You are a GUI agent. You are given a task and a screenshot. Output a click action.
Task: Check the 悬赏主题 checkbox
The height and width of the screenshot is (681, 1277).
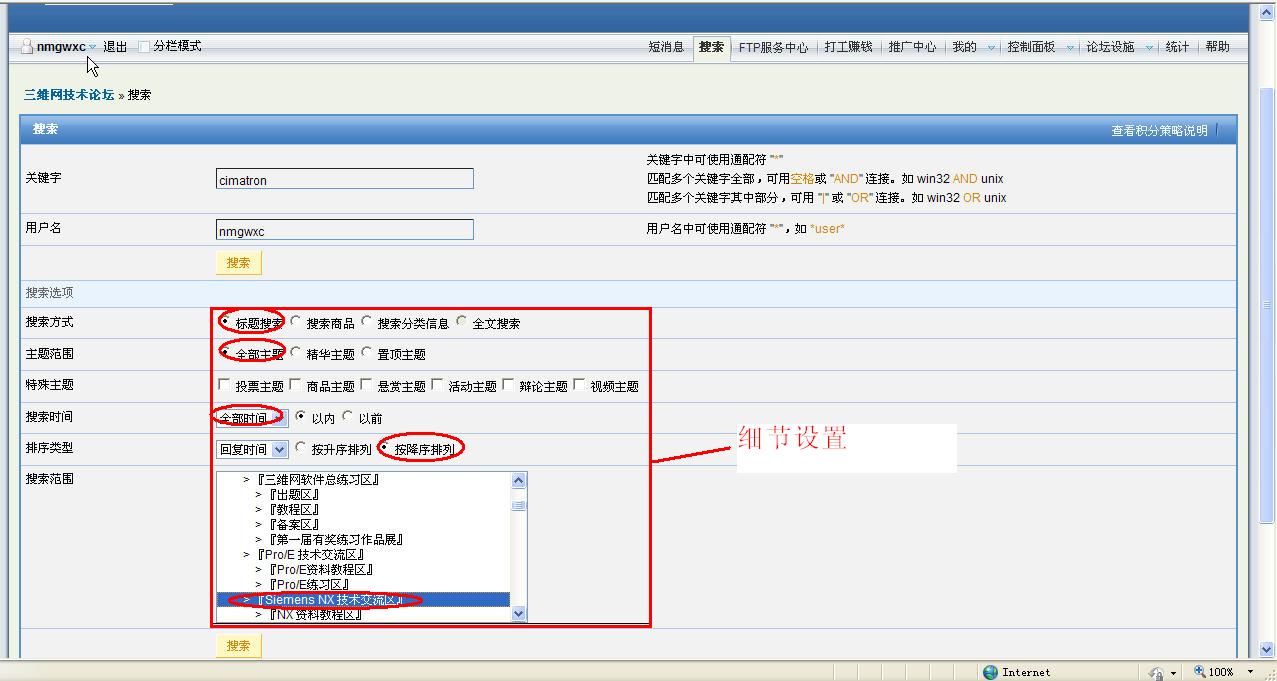tap(366, 385)
